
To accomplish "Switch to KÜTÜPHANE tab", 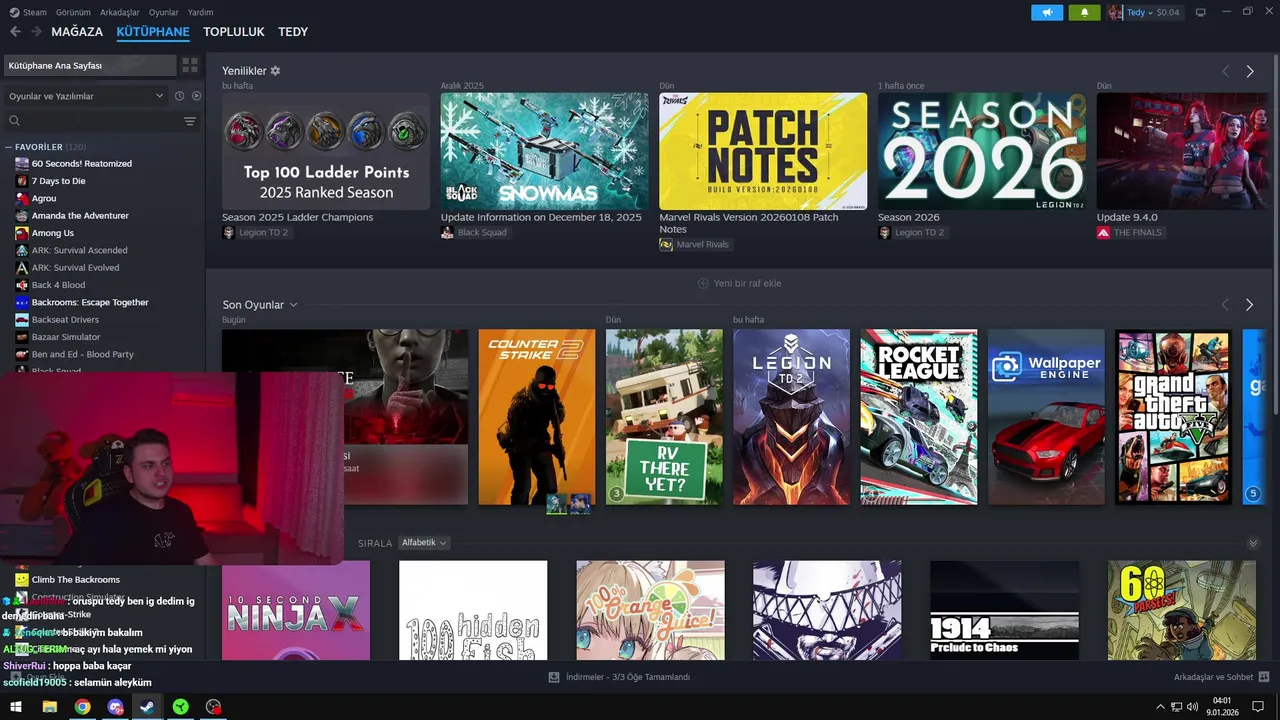I will click(153, 32).
